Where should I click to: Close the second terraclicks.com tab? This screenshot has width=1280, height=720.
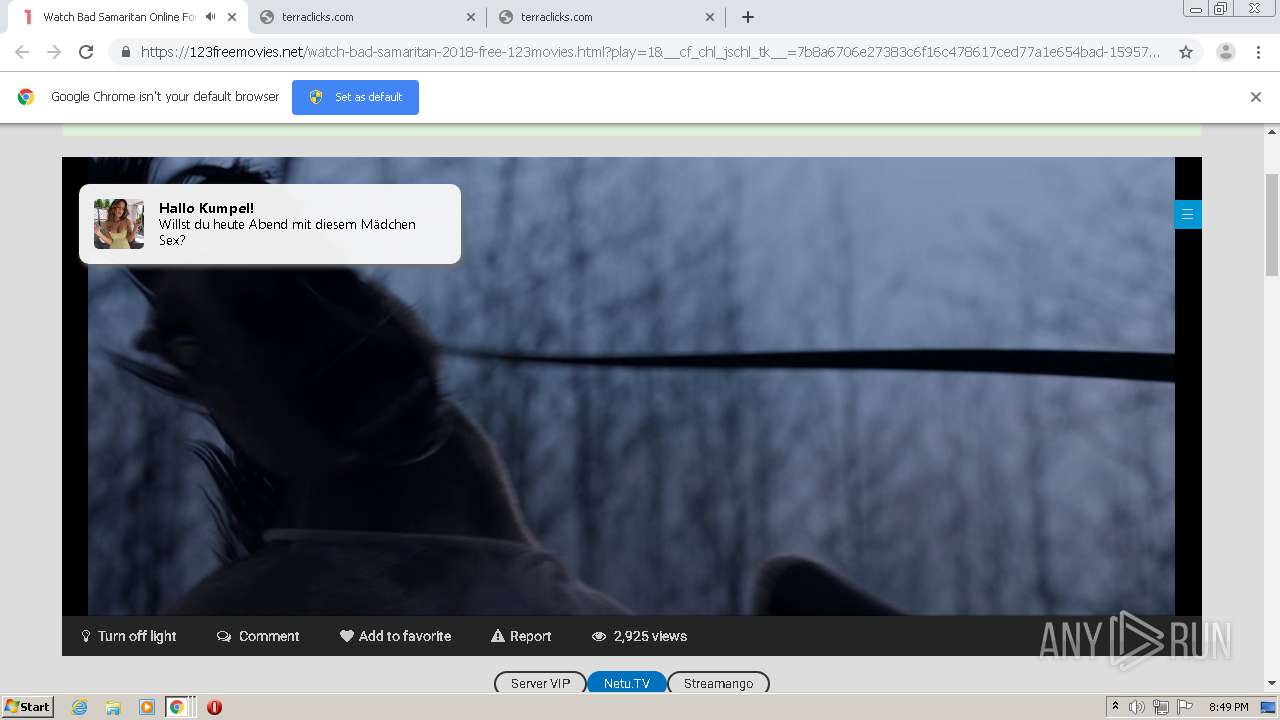click(710, 17)
